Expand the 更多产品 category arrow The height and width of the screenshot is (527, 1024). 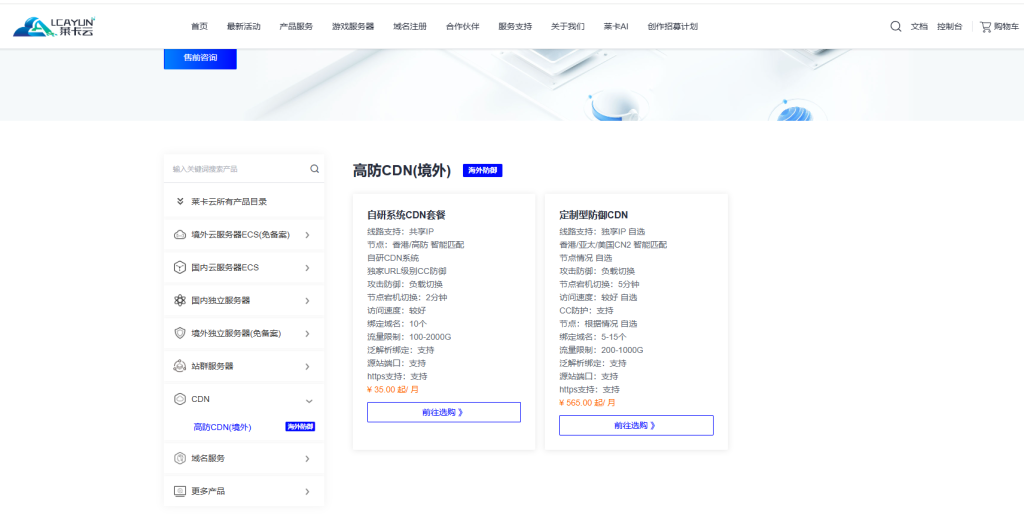pos(307,491)
